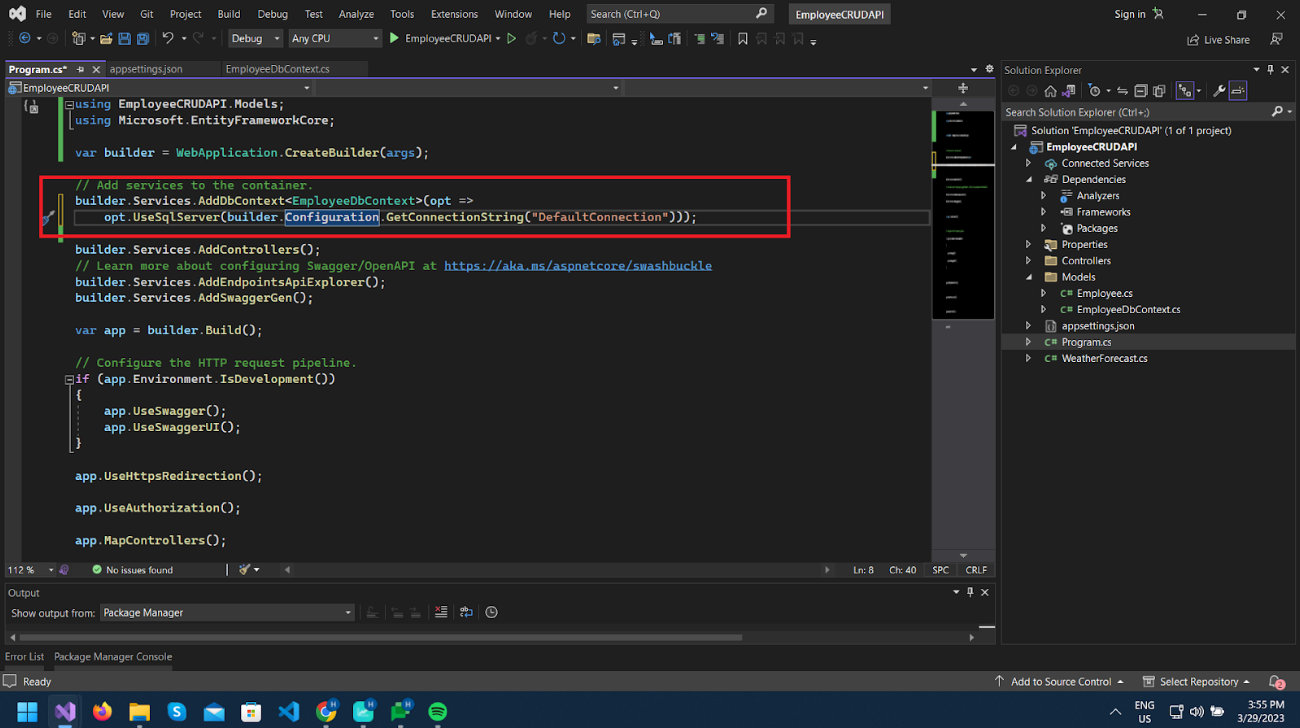Viewport: 1300px width, 728px height.
Task: Click the Search (Ctrl+Q) box
Action: (679, 14)
